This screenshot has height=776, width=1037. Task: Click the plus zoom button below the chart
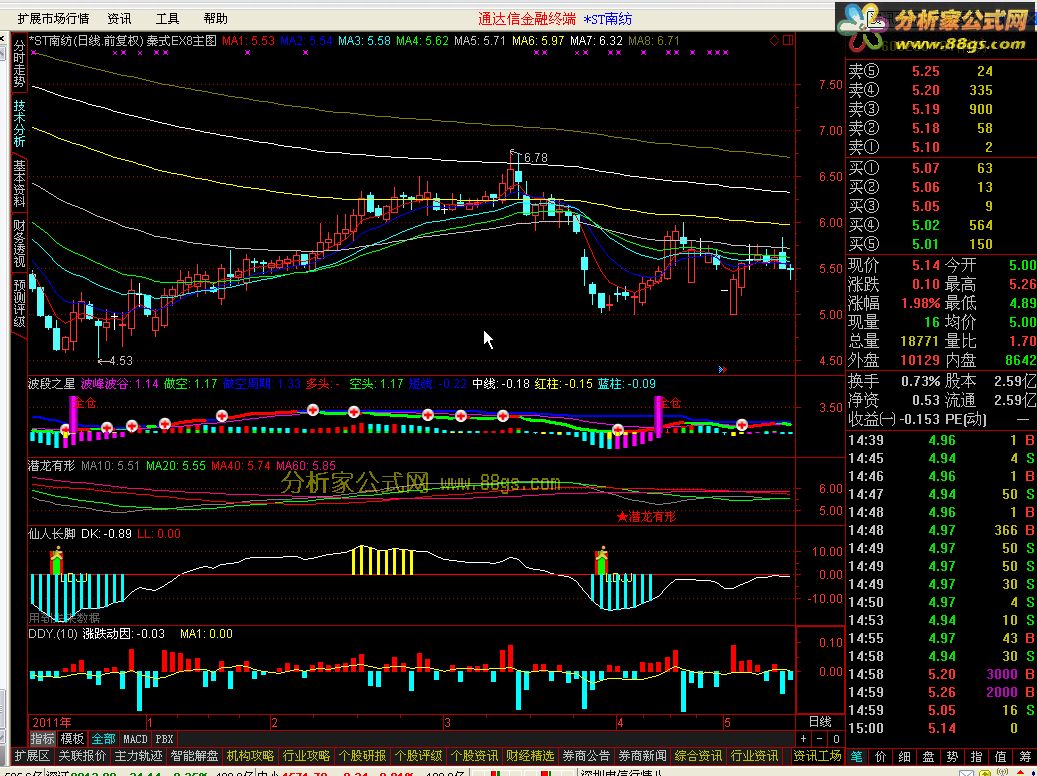click(x=804, y=739)
